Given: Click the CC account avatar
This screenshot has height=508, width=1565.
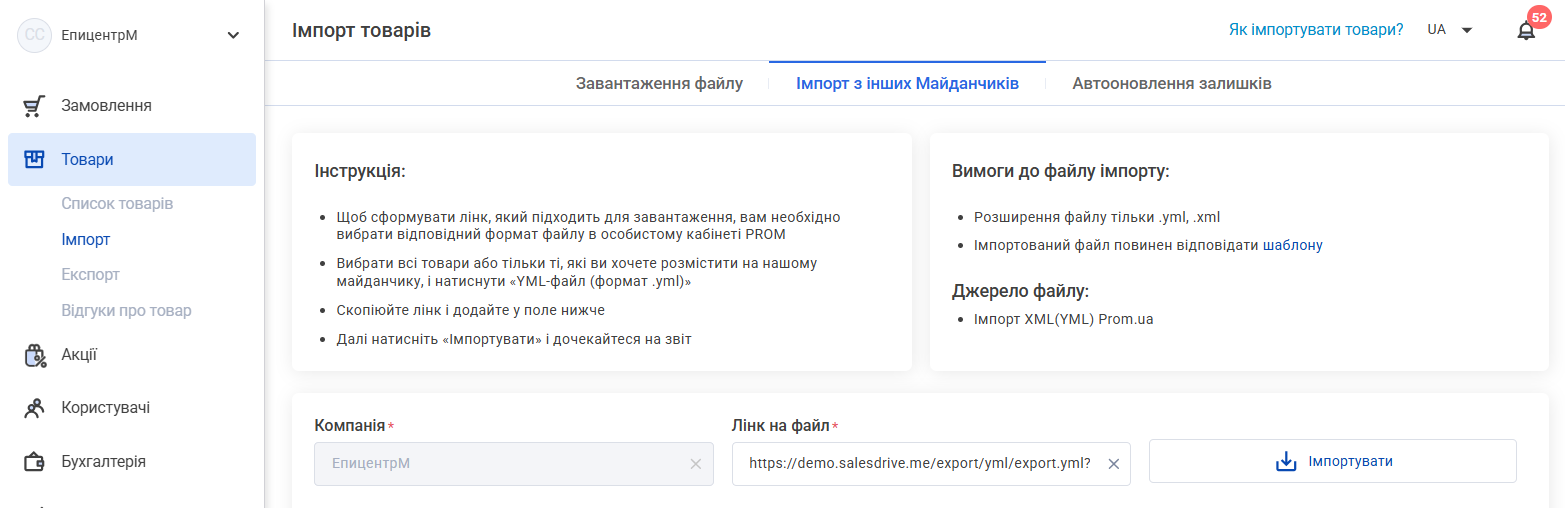Looking at the screenshot, I should click(35, 35).
